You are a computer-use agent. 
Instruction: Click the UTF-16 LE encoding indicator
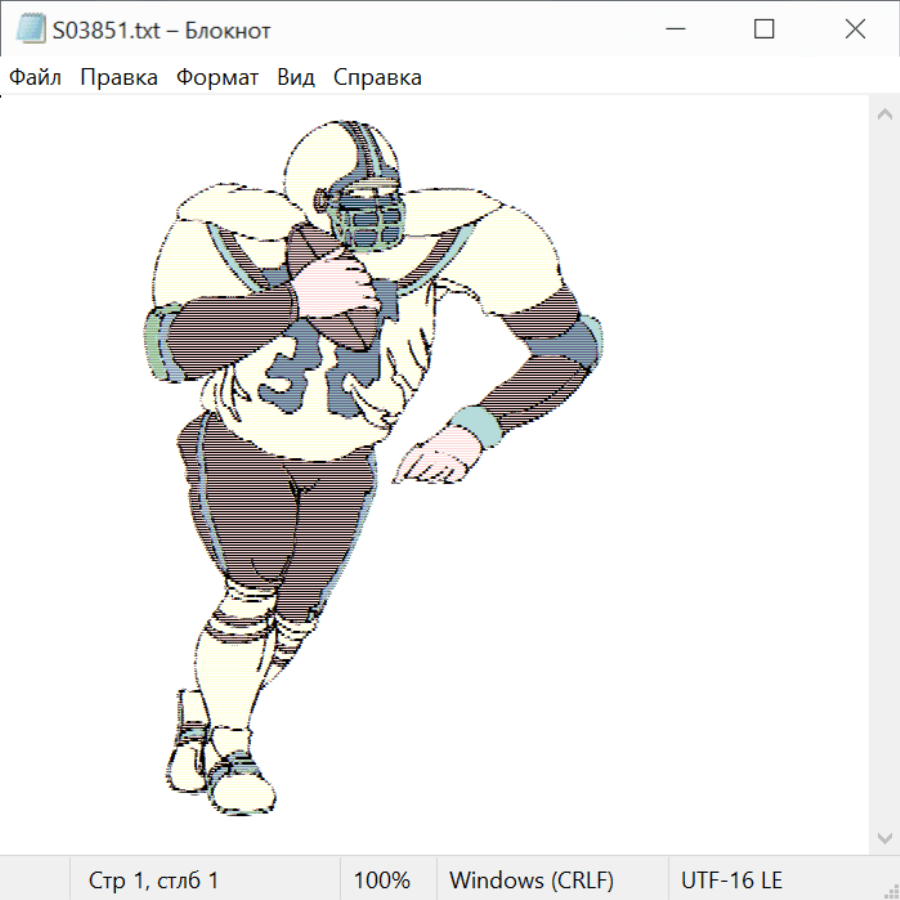tap(731, 880)
